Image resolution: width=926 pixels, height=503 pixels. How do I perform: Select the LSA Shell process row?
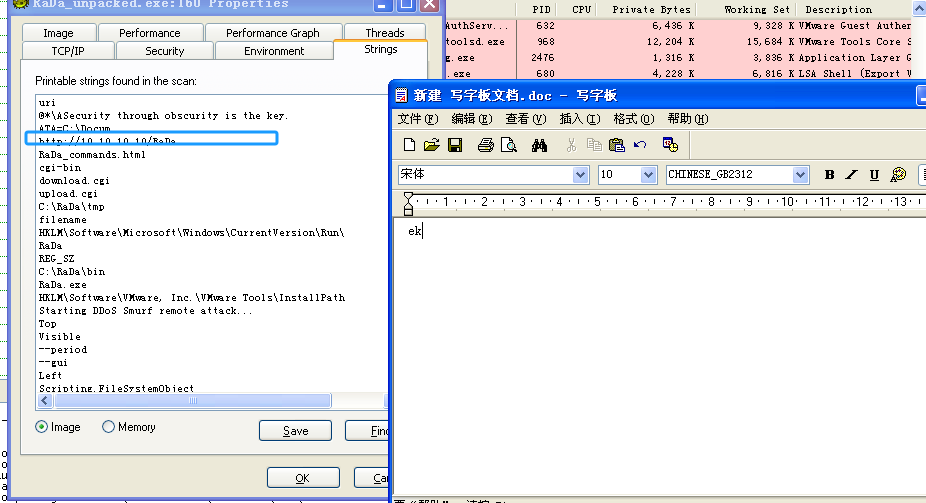(679, 73)
